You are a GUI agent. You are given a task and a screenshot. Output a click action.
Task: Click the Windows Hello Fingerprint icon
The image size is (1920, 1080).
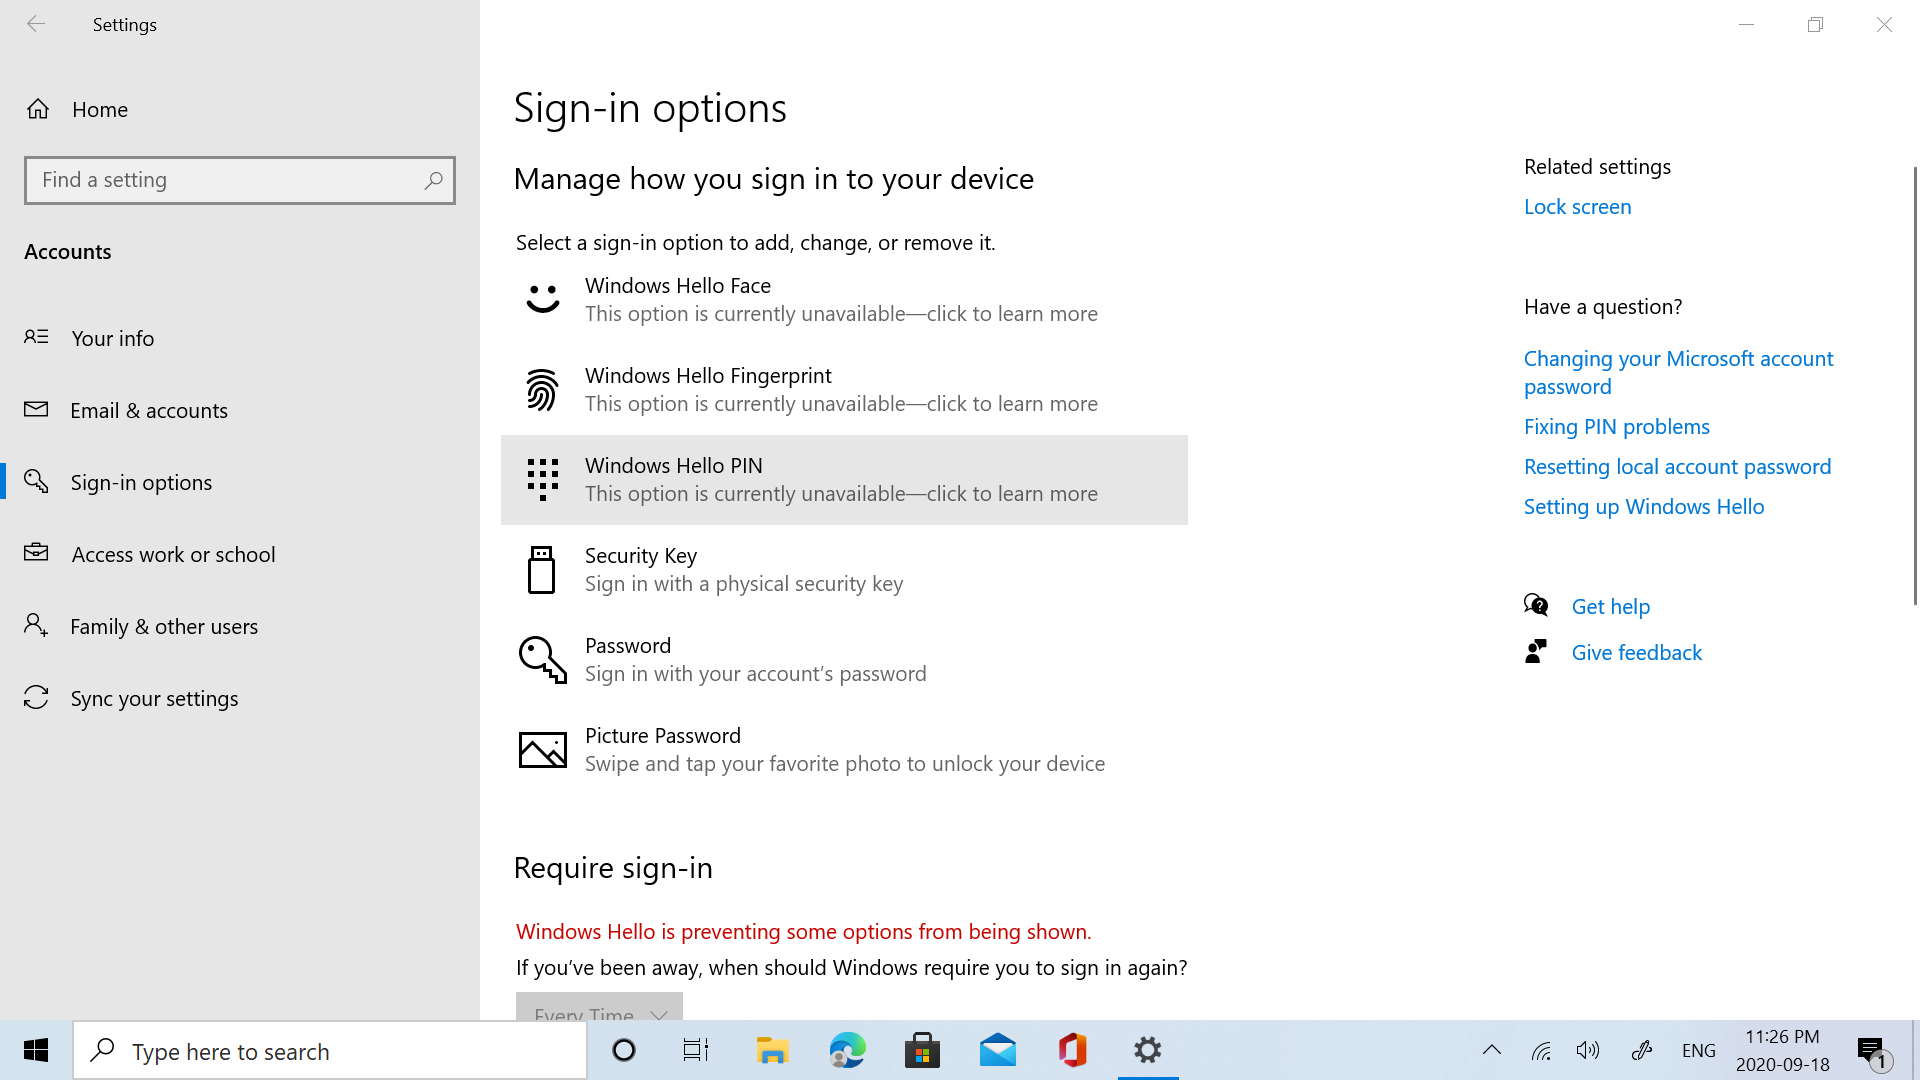(x=541, y=389)
